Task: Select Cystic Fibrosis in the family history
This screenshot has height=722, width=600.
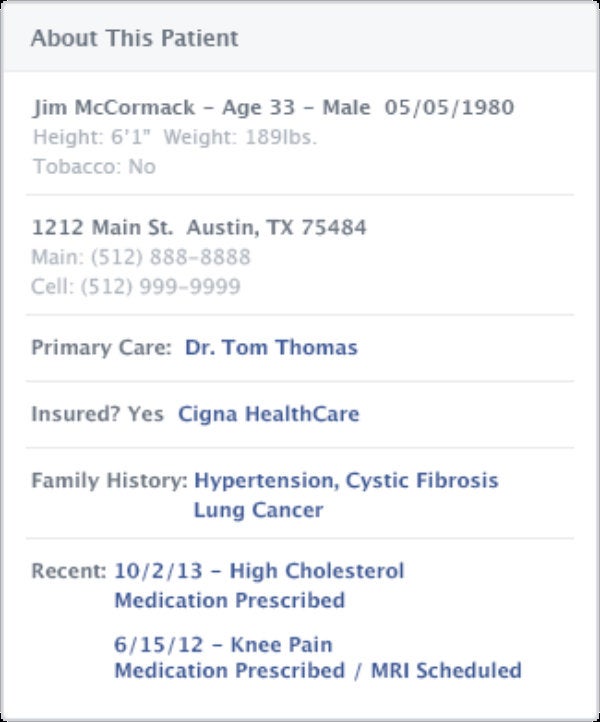Action: (422, 480)
